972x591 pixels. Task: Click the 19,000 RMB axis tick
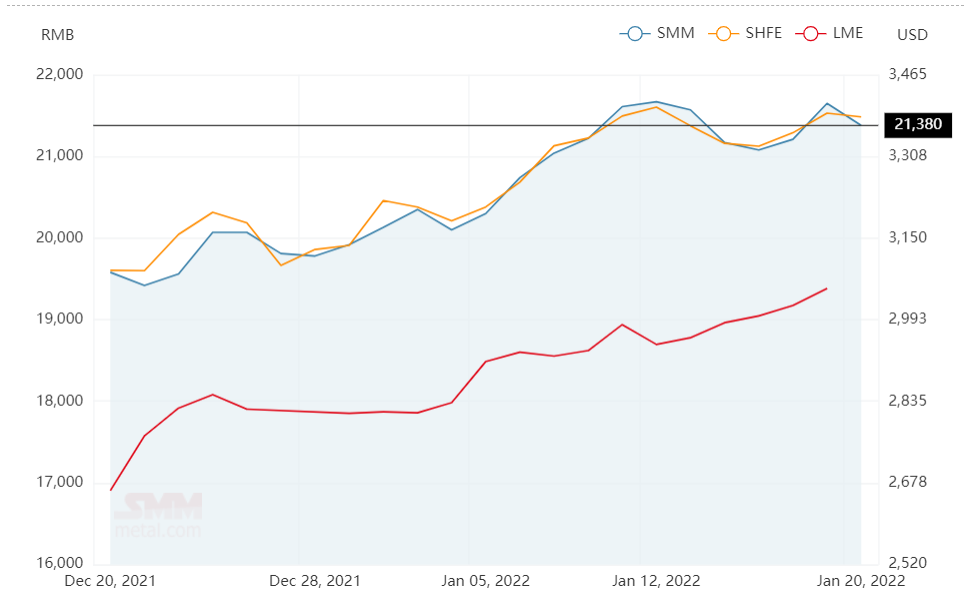[60, 318]
